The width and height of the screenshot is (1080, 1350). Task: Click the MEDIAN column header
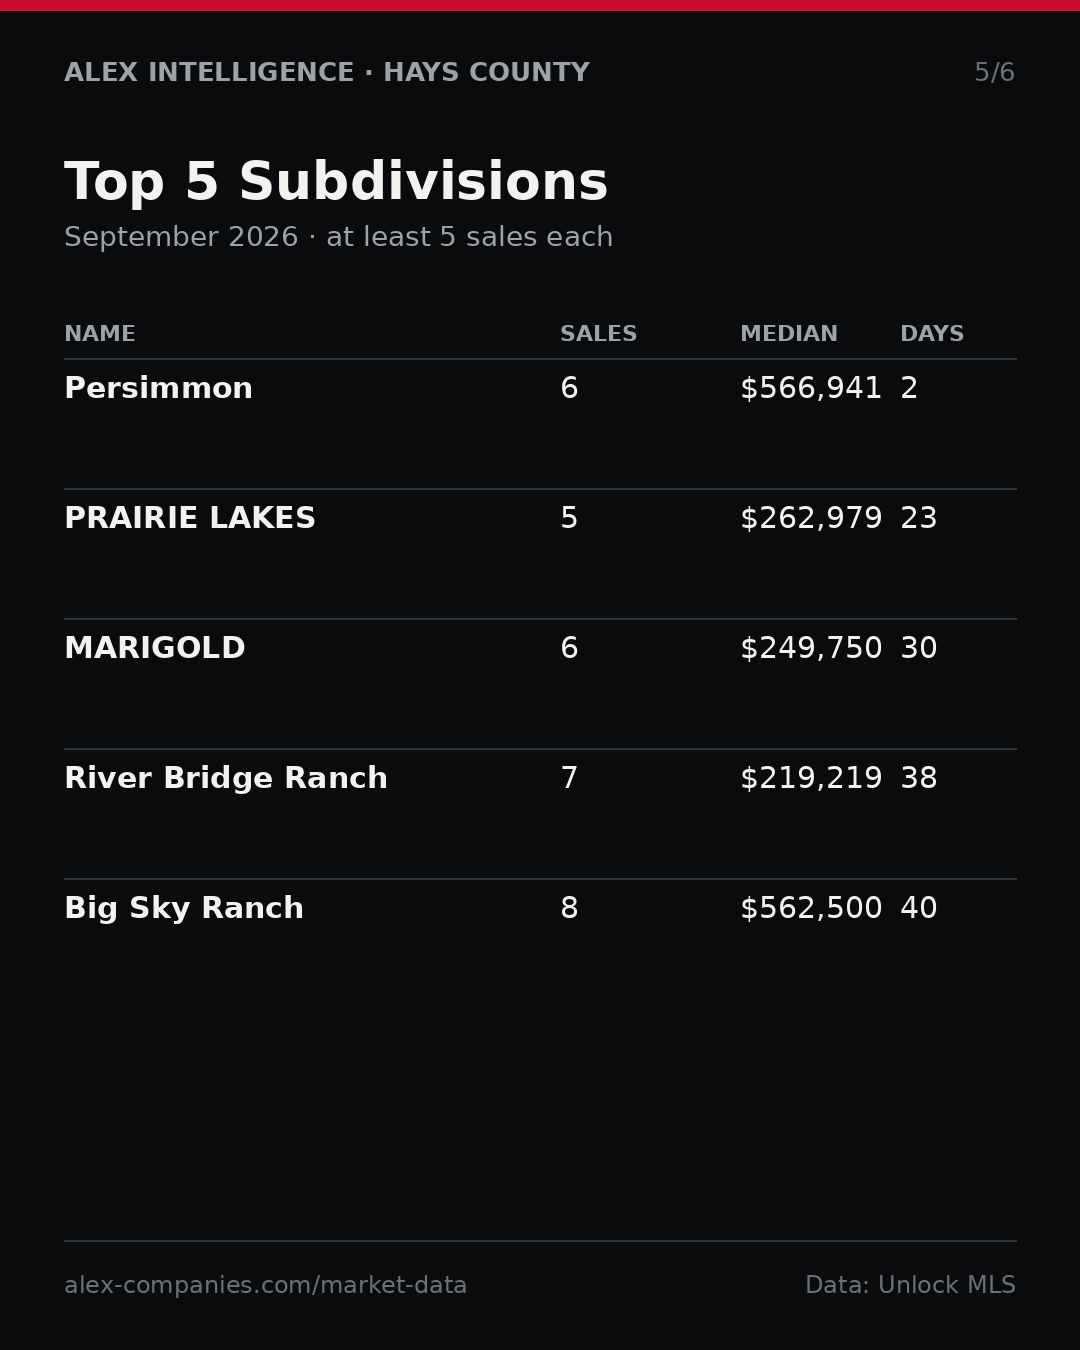(x=789, y=334)
